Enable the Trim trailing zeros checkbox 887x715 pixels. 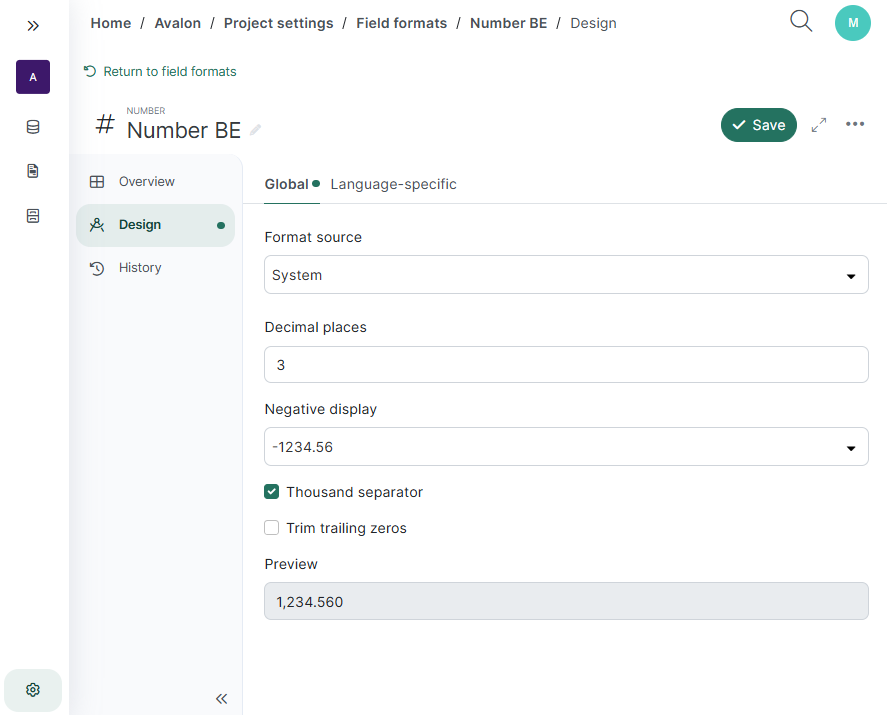pyautogui.click(x=272, y=528)
